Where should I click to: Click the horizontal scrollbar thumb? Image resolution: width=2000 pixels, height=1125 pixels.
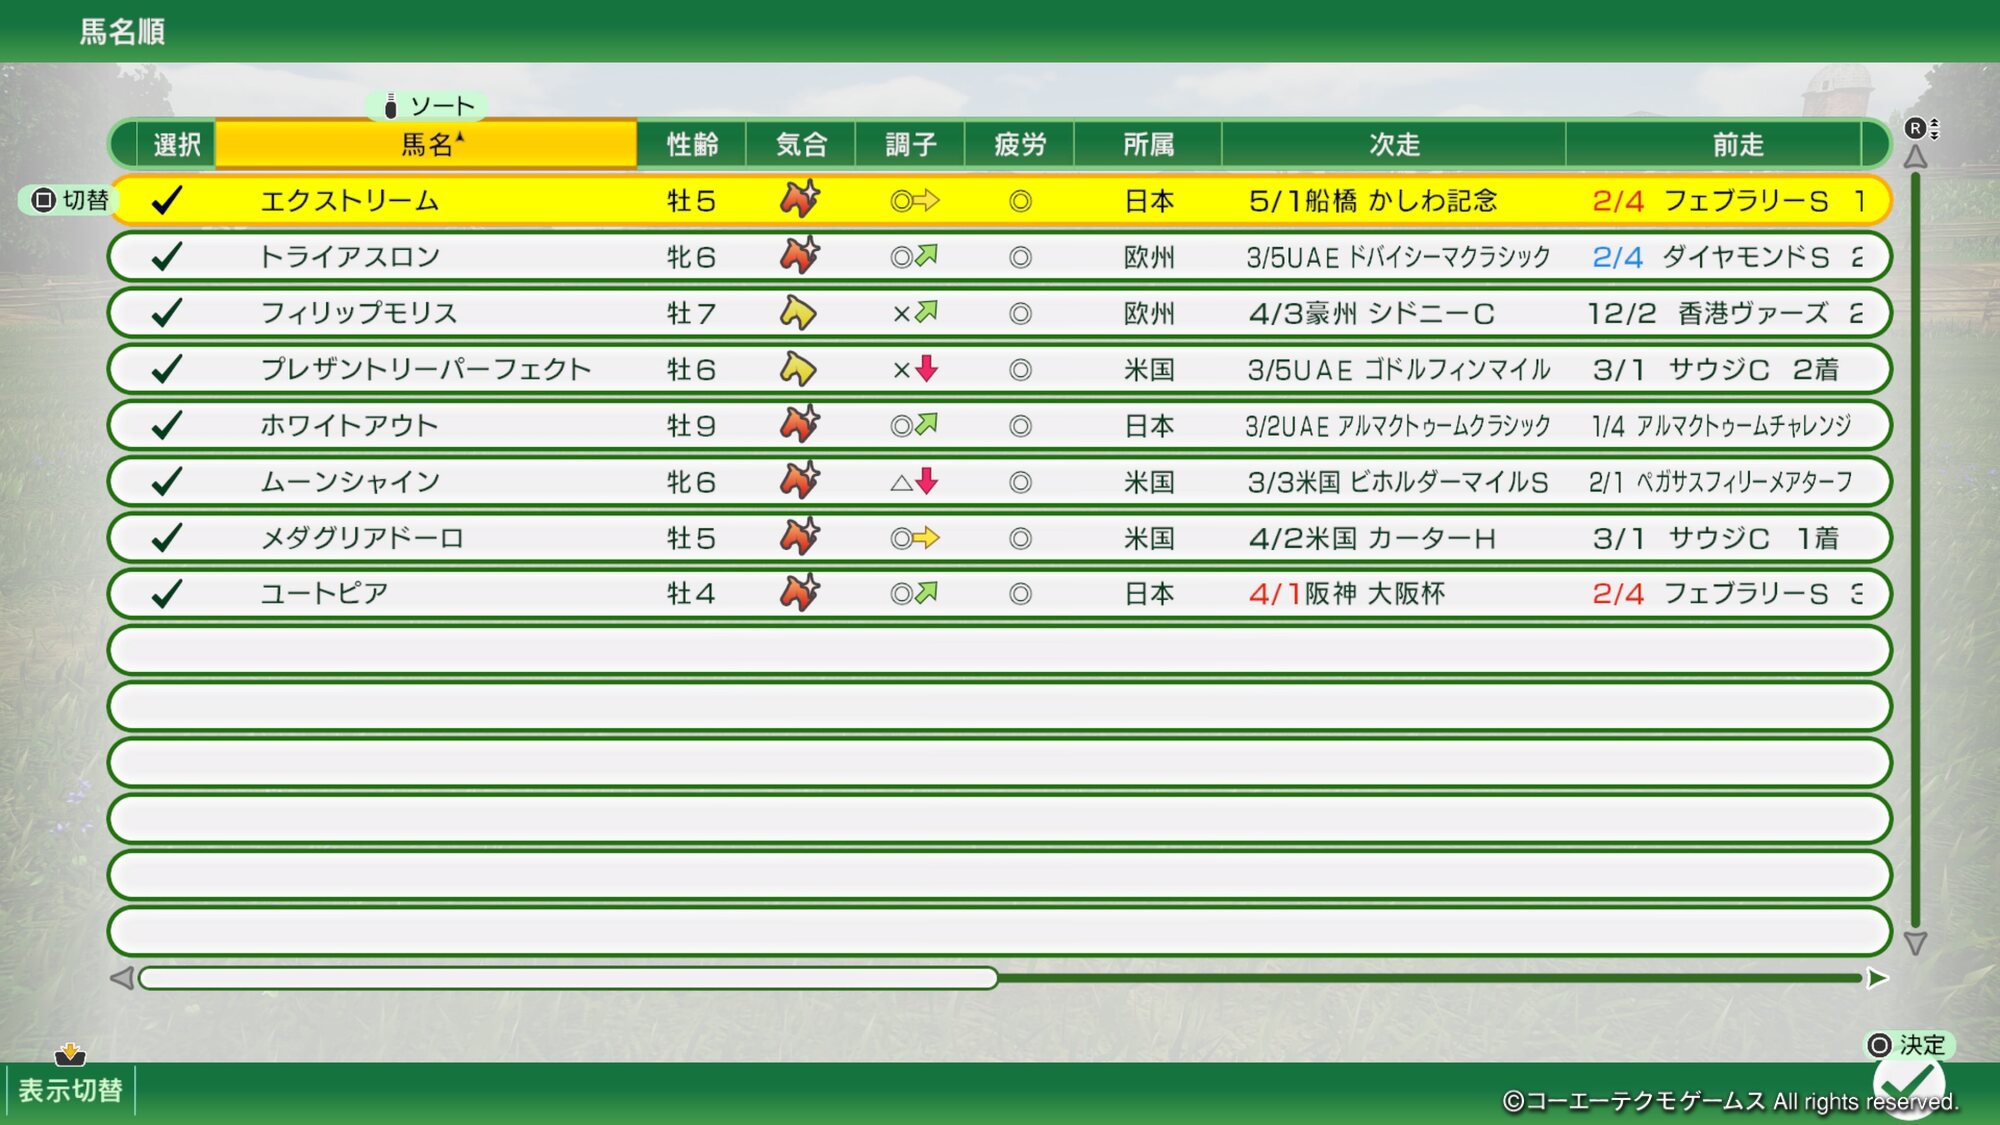point(568,978)
